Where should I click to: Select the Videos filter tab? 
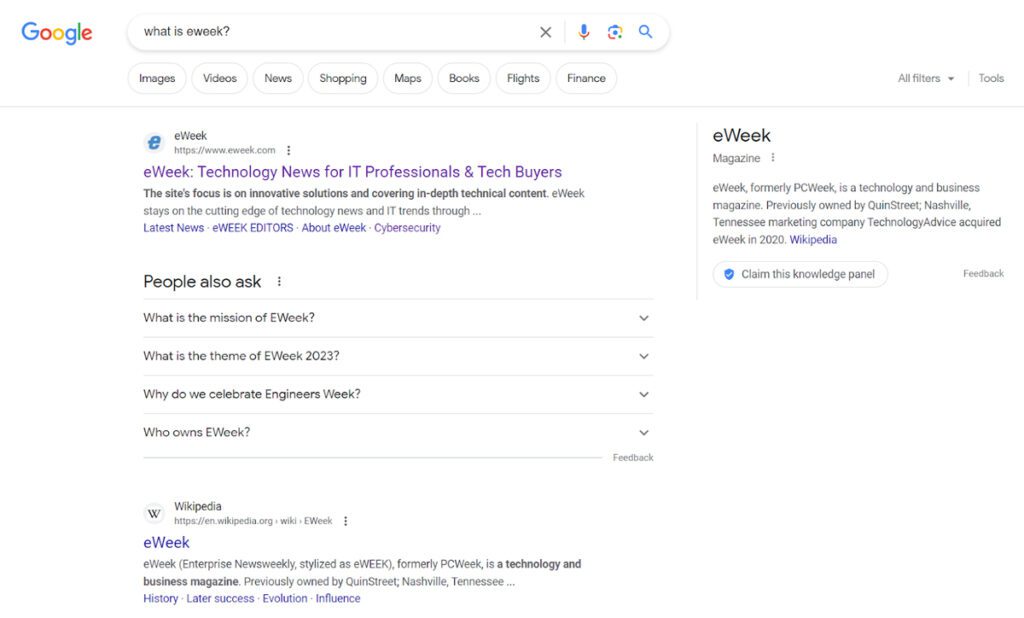tap(219, 78)
